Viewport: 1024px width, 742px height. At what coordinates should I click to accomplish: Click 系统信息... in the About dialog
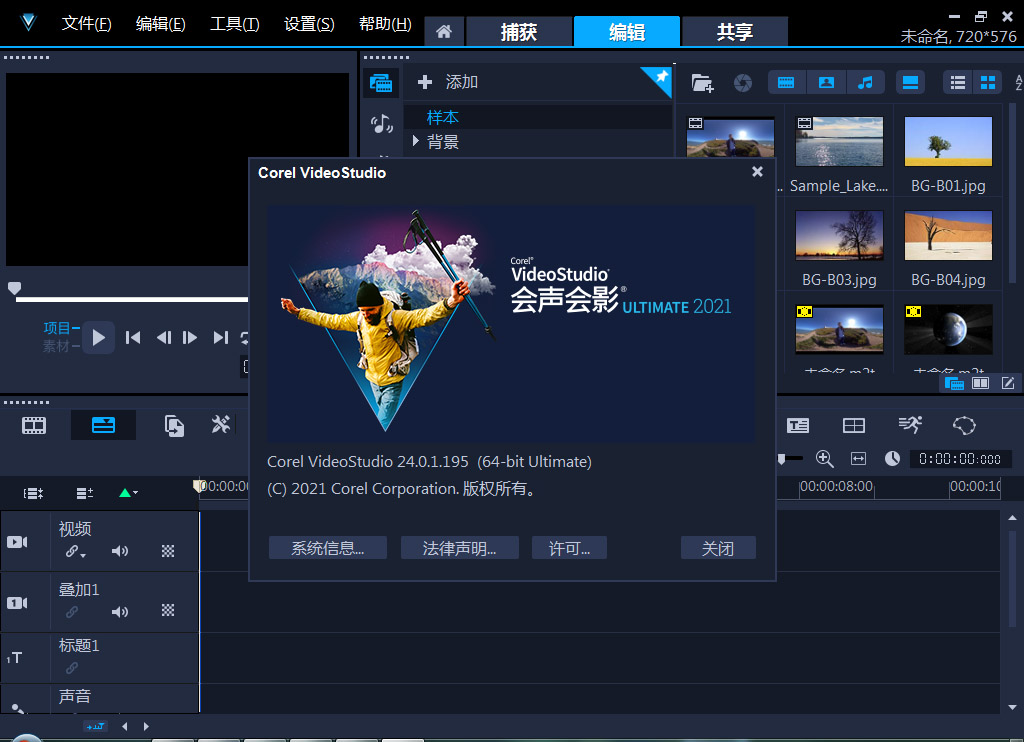click(328, 548)
